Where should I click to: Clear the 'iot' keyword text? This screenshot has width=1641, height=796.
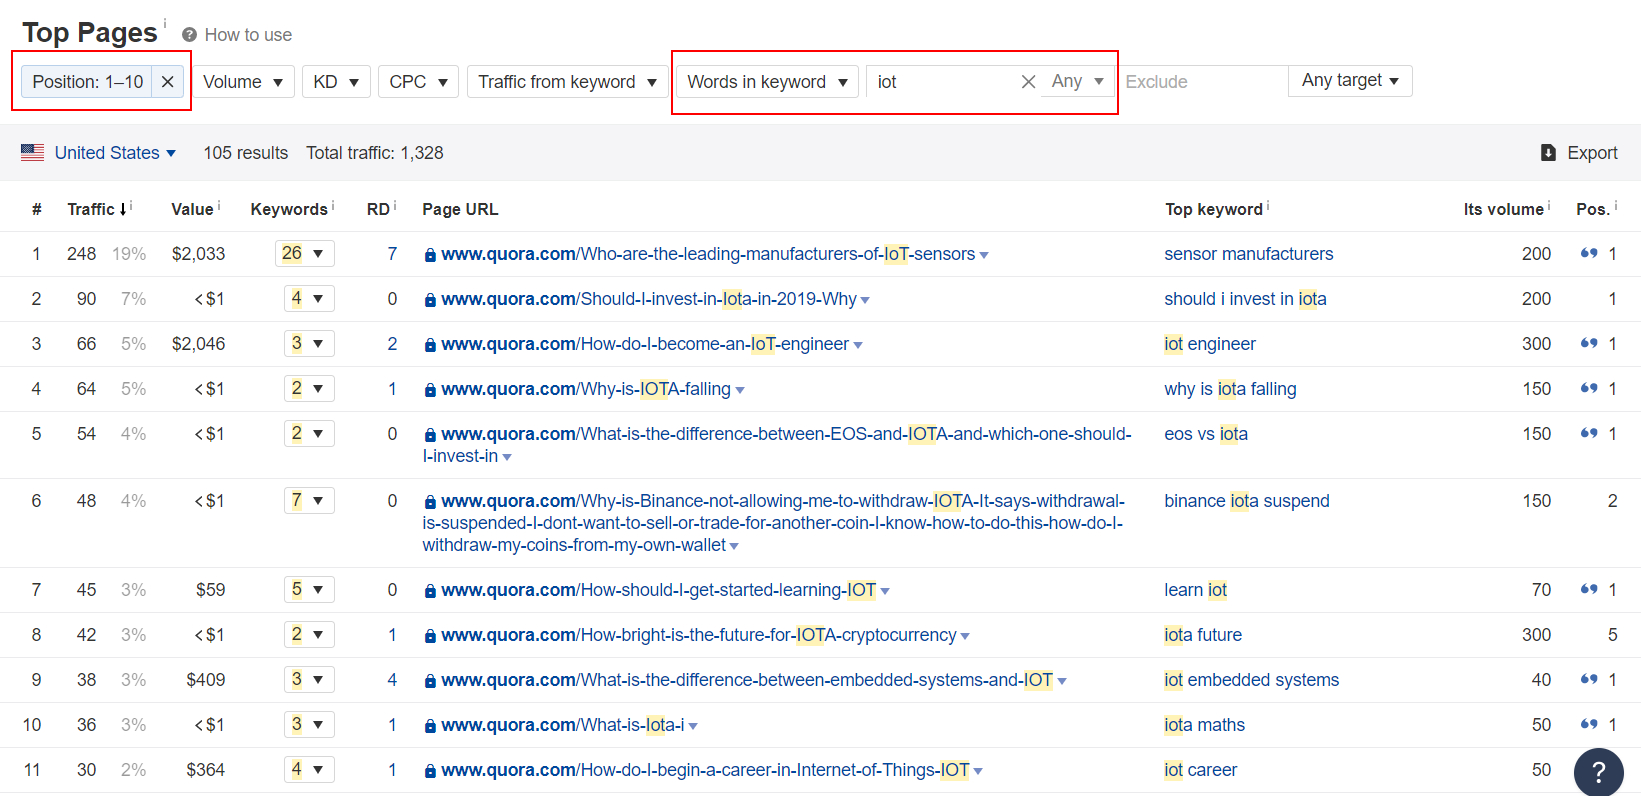click(1028, 82)
